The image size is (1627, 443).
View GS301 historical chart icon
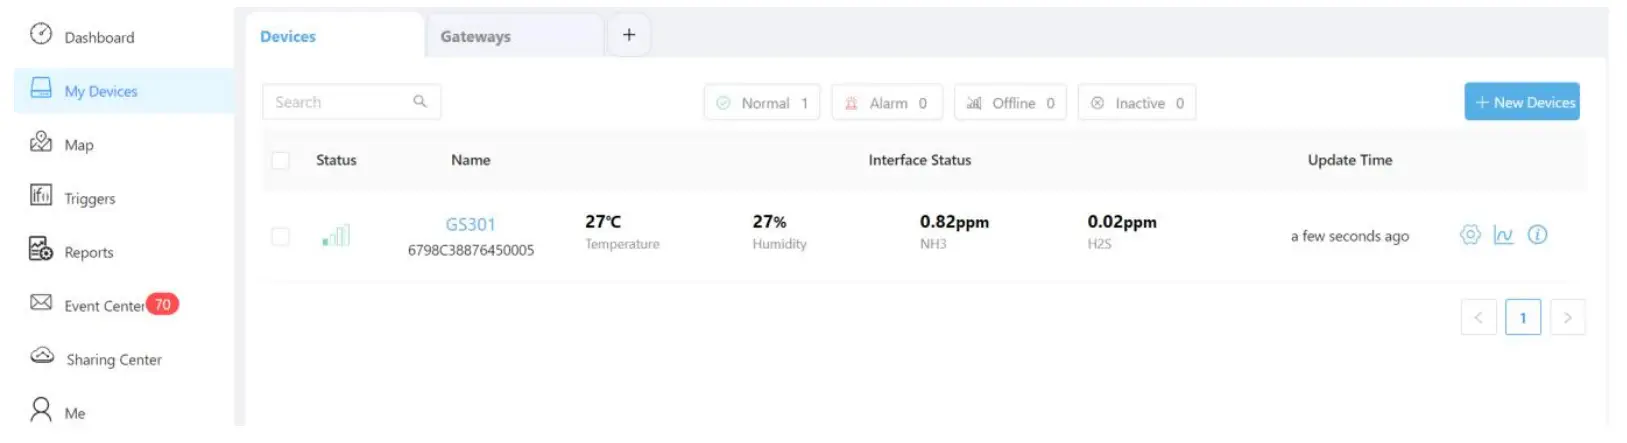(x=1504, y=235)
